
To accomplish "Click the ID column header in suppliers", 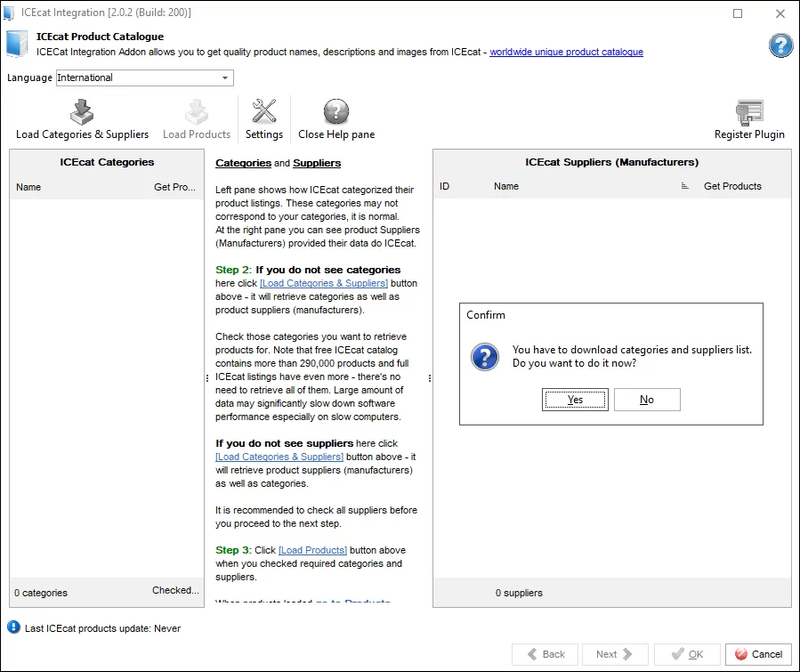I will [445, 186].
